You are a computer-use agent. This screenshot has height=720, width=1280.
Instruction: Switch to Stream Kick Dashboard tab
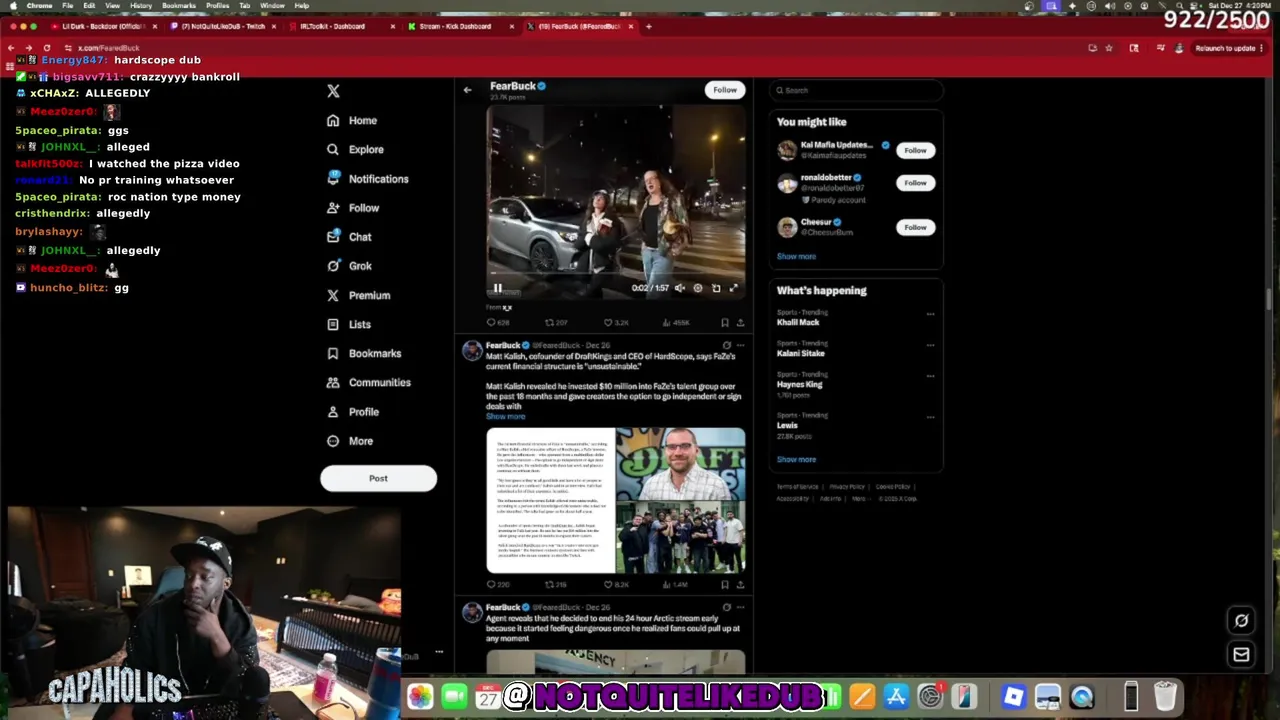click(461, 26)
